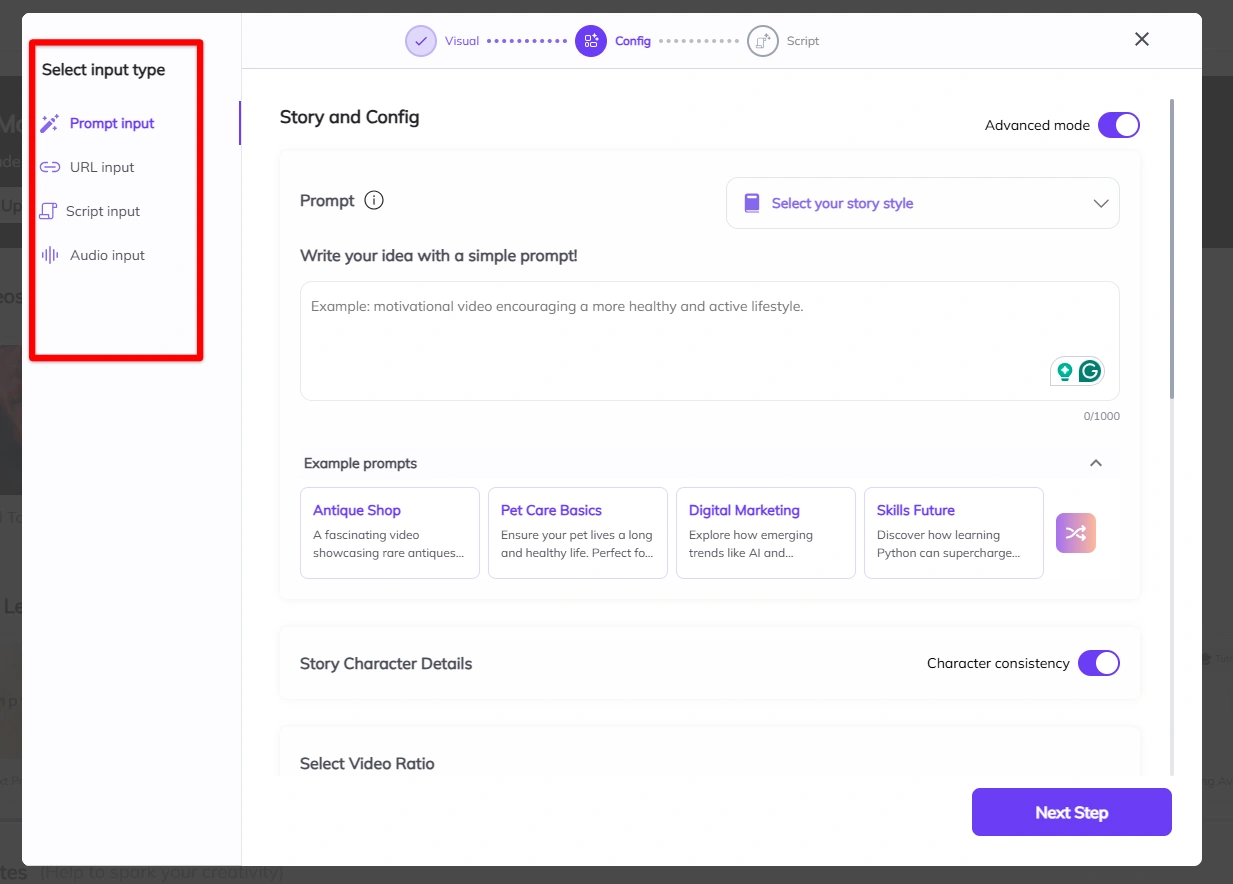The width and height of the screenshot is (1233, 884).
Task: Click the URL input link icon
Action: (x=50, y=167)
